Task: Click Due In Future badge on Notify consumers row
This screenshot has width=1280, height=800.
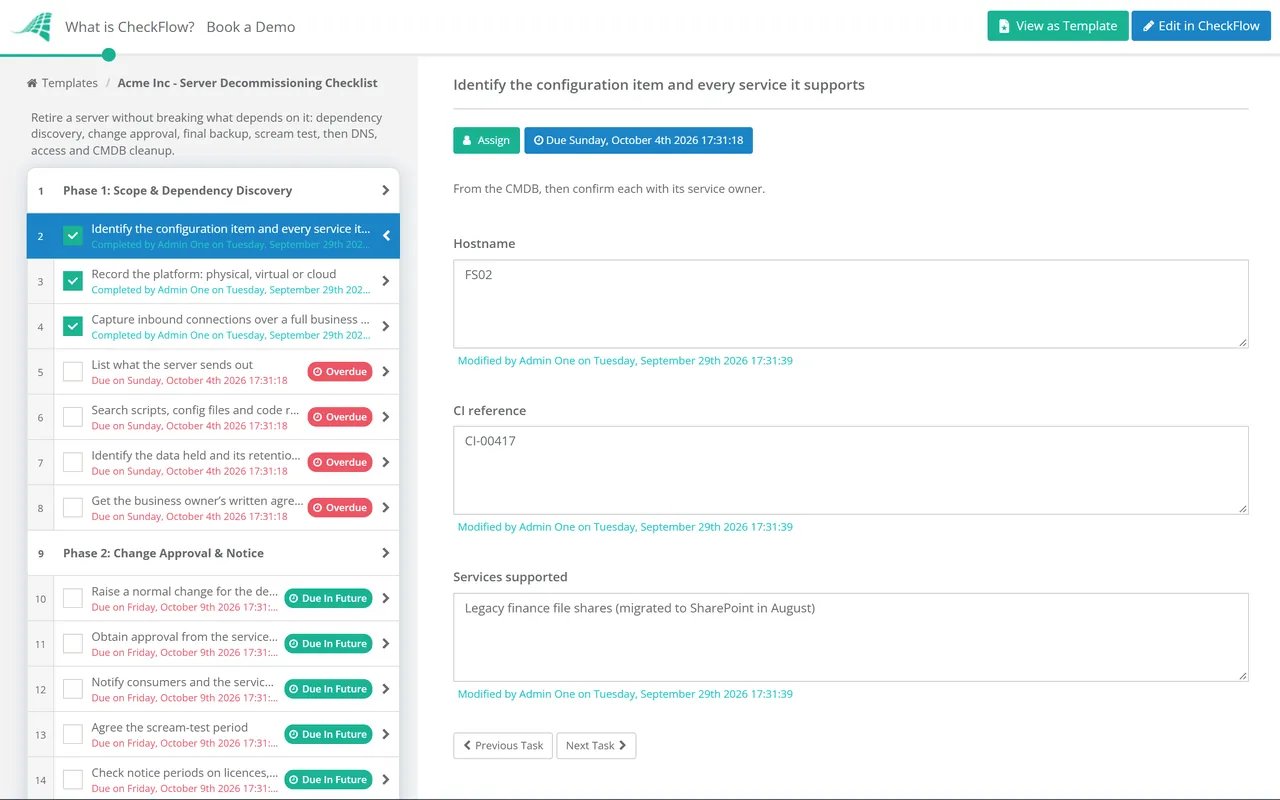Action: pyautogui.click(x=328, y=689)
